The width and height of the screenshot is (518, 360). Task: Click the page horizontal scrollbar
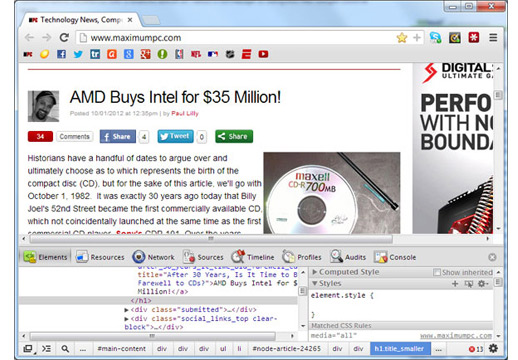211,239
